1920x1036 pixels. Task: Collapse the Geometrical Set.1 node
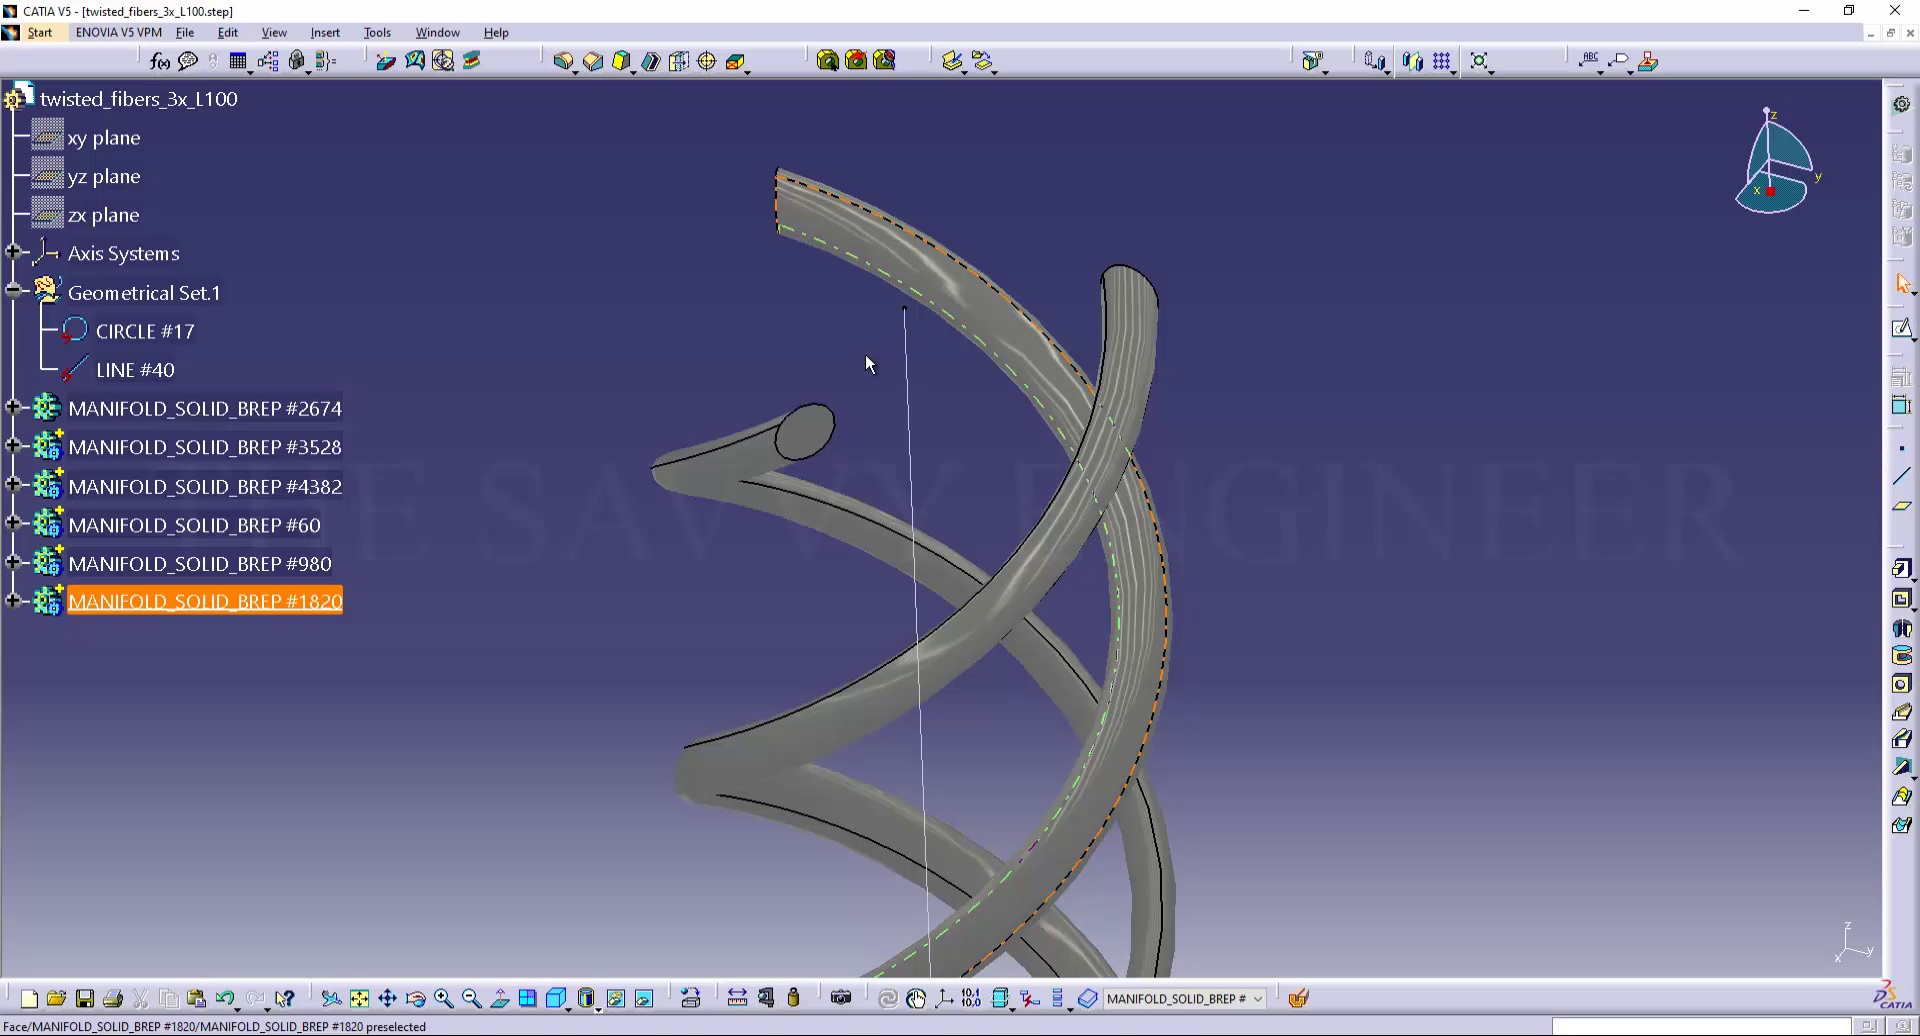13,291
